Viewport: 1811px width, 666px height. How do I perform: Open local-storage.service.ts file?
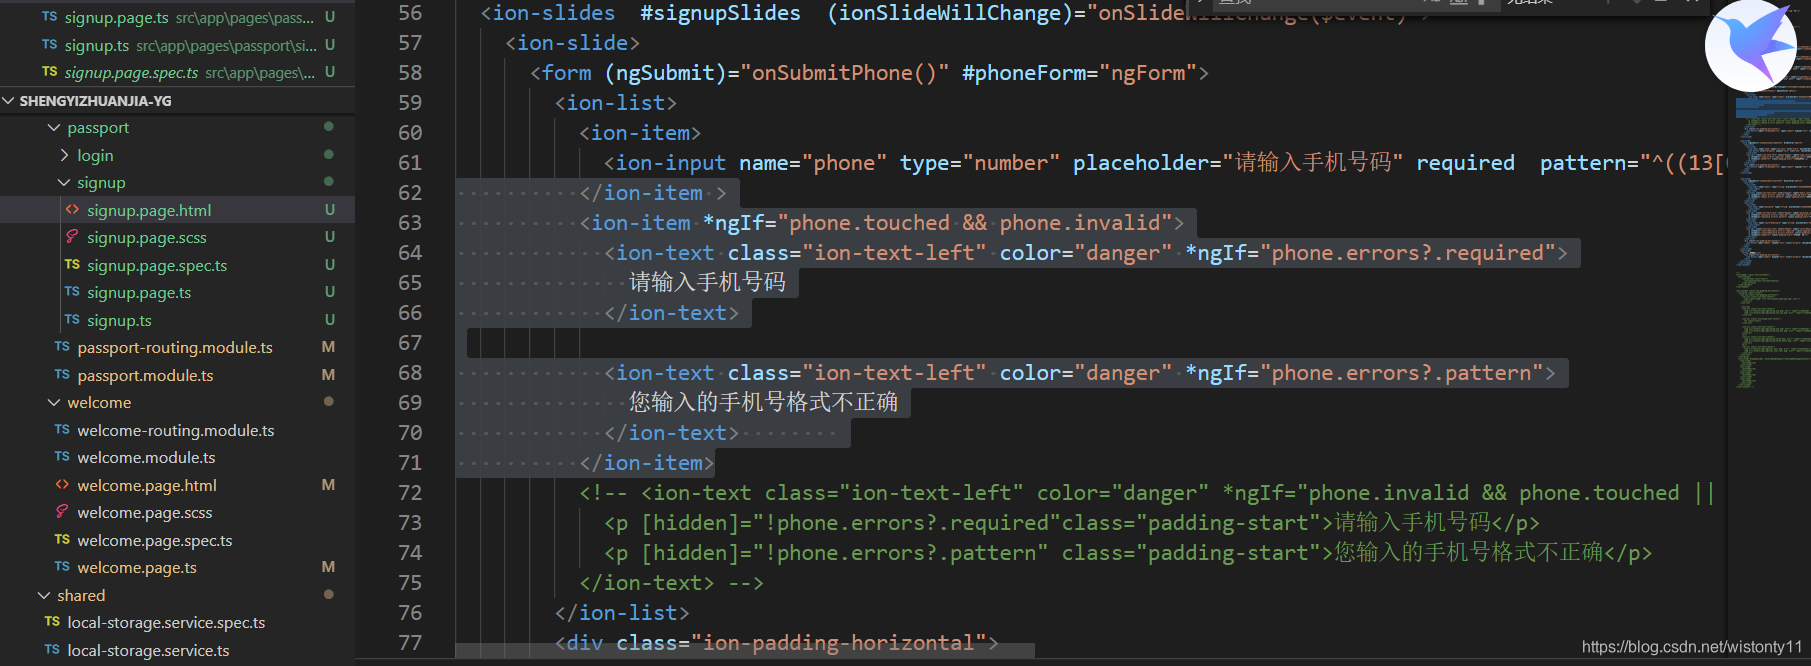pyautogui.click(x=177, y=650)
